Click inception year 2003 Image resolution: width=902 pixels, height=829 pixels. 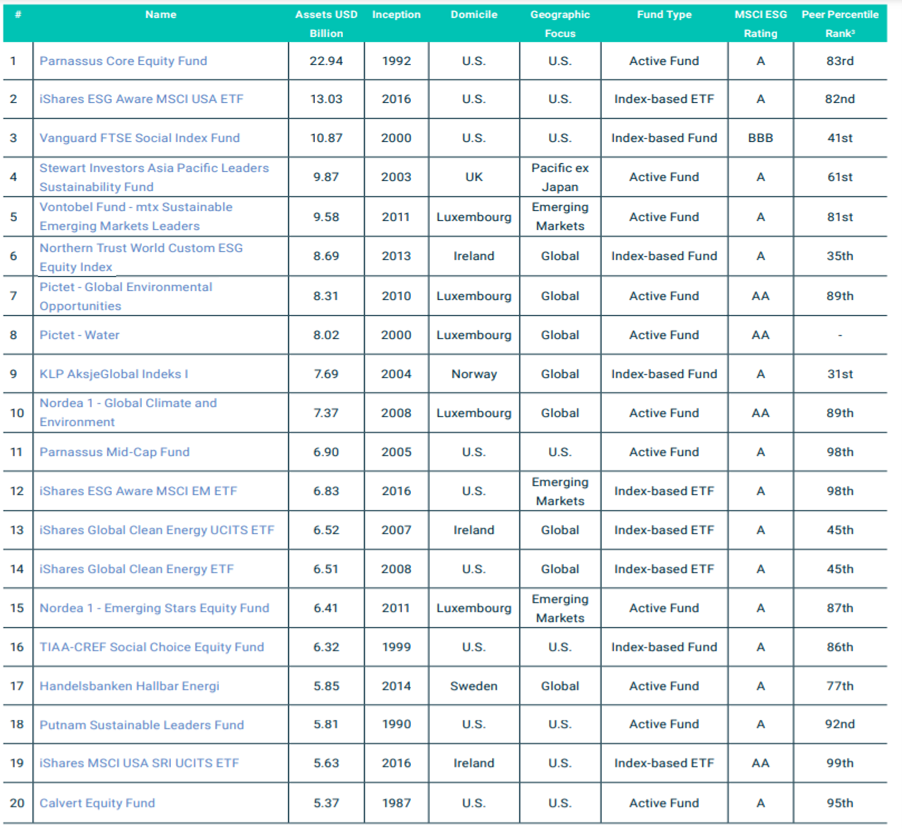[396, 177]
